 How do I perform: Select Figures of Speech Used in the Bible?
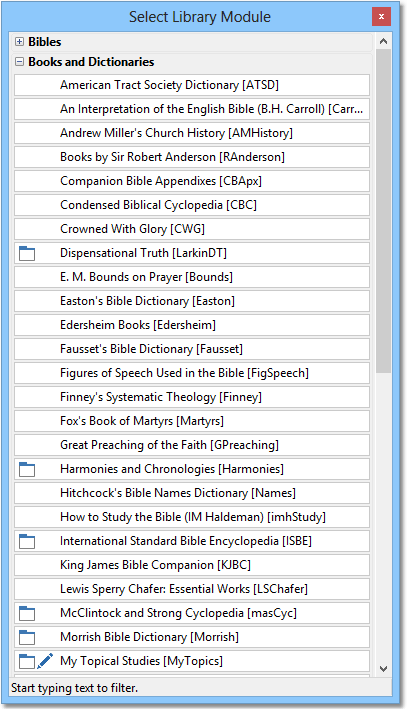coord(192,373)
